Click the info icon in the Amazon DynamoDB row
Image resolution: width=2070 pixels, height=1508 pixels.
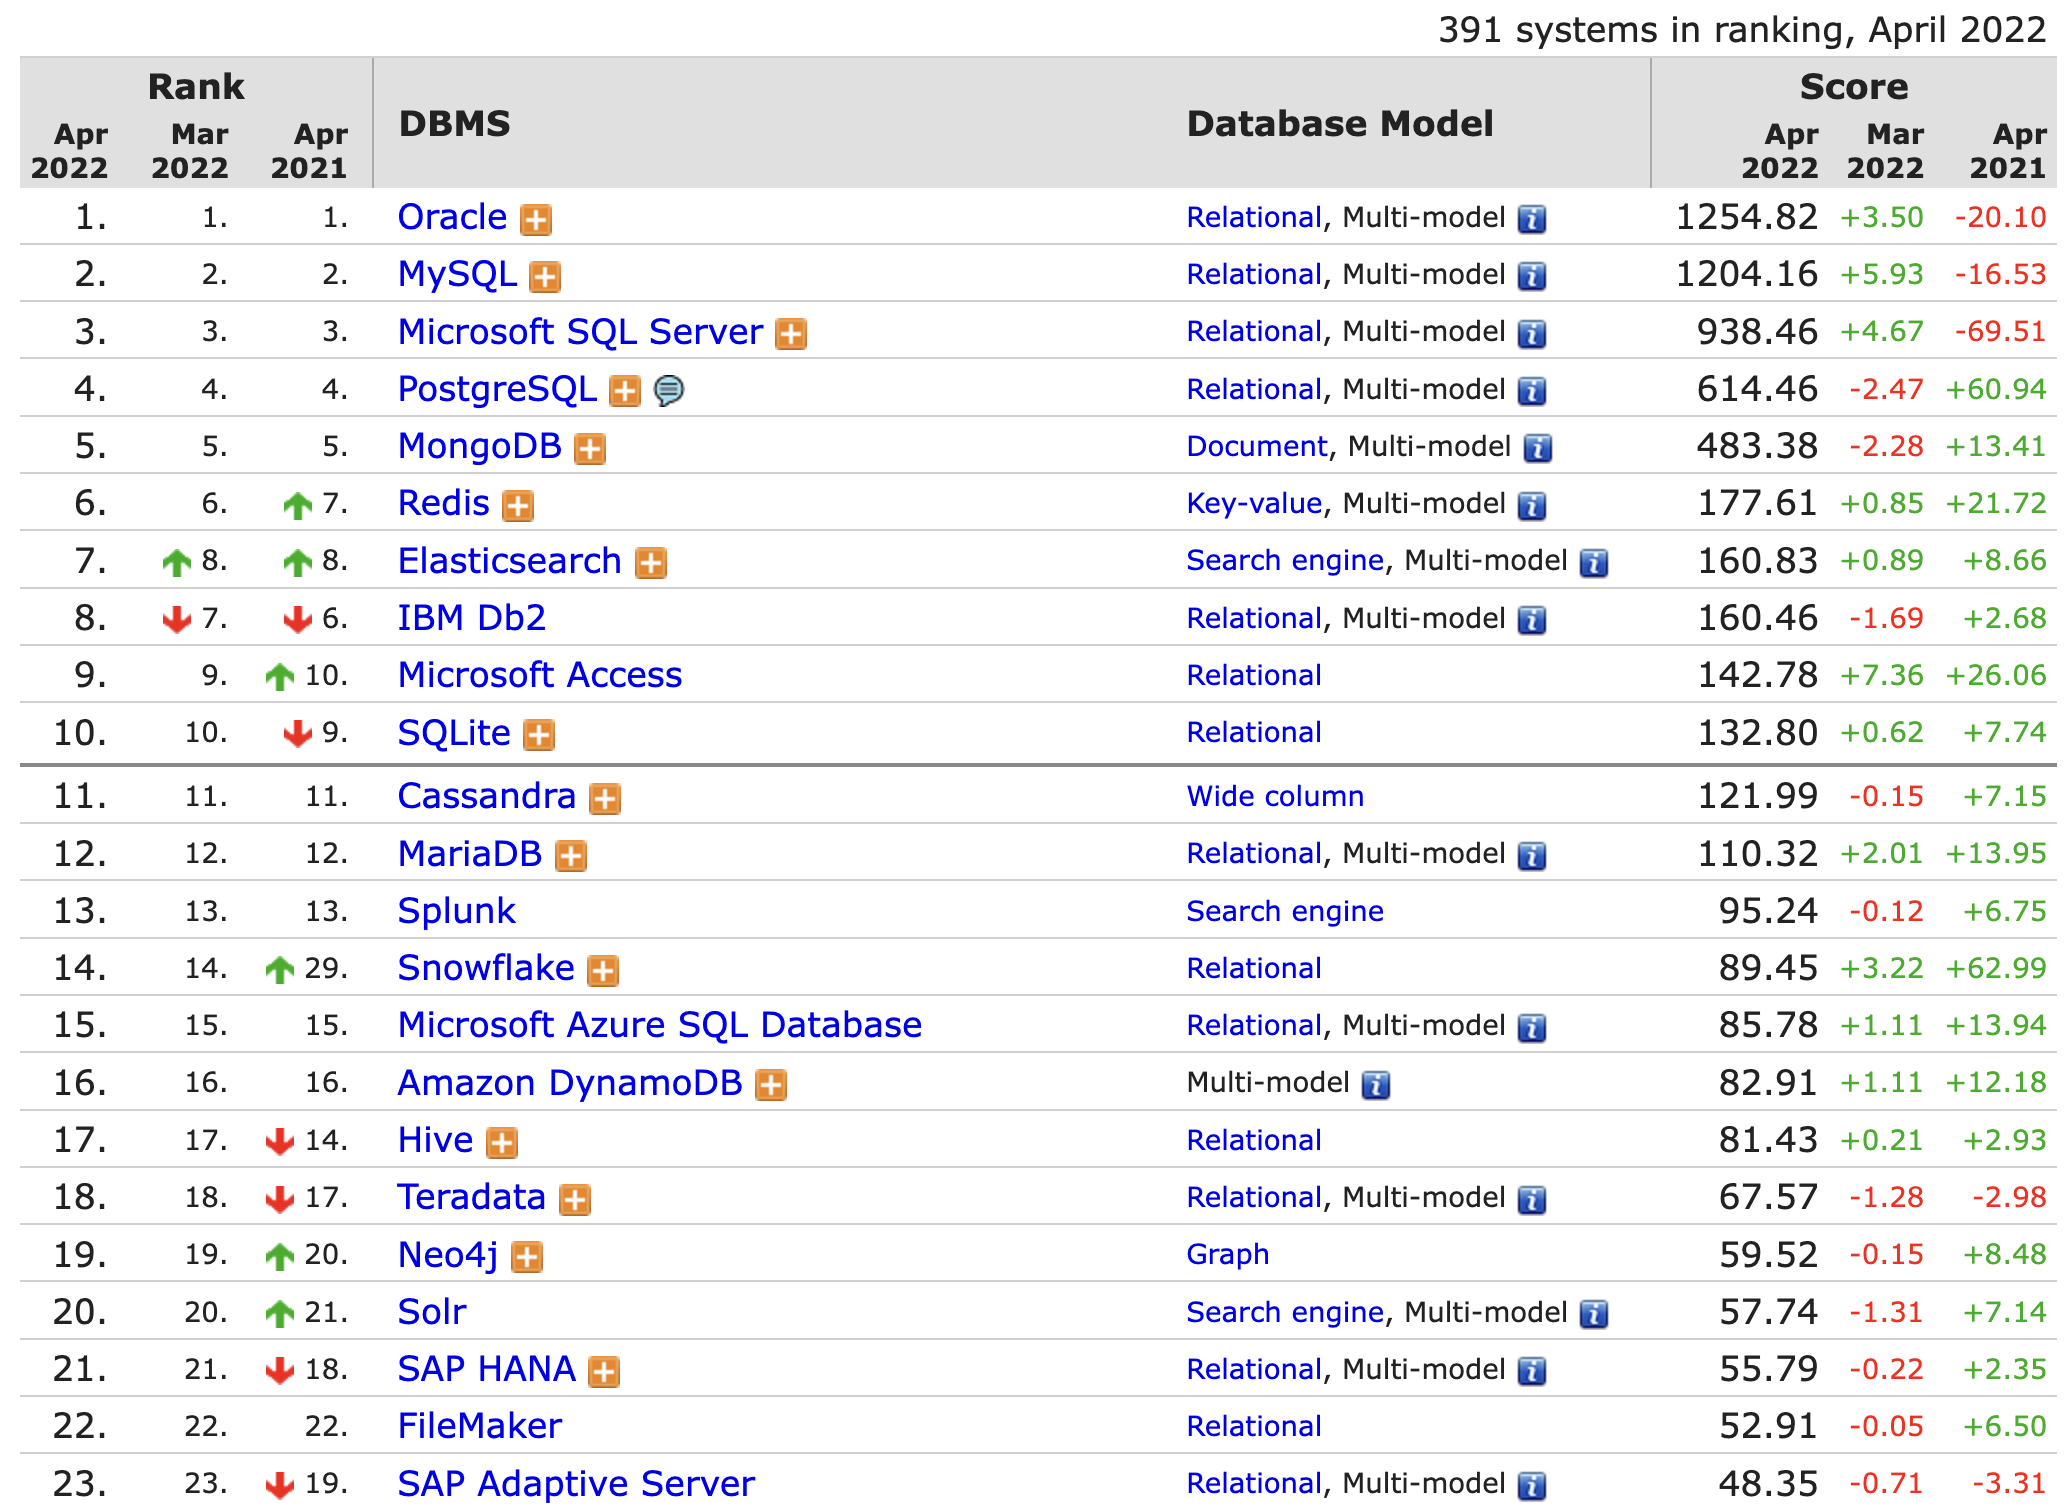[x=1376, y=1085]
